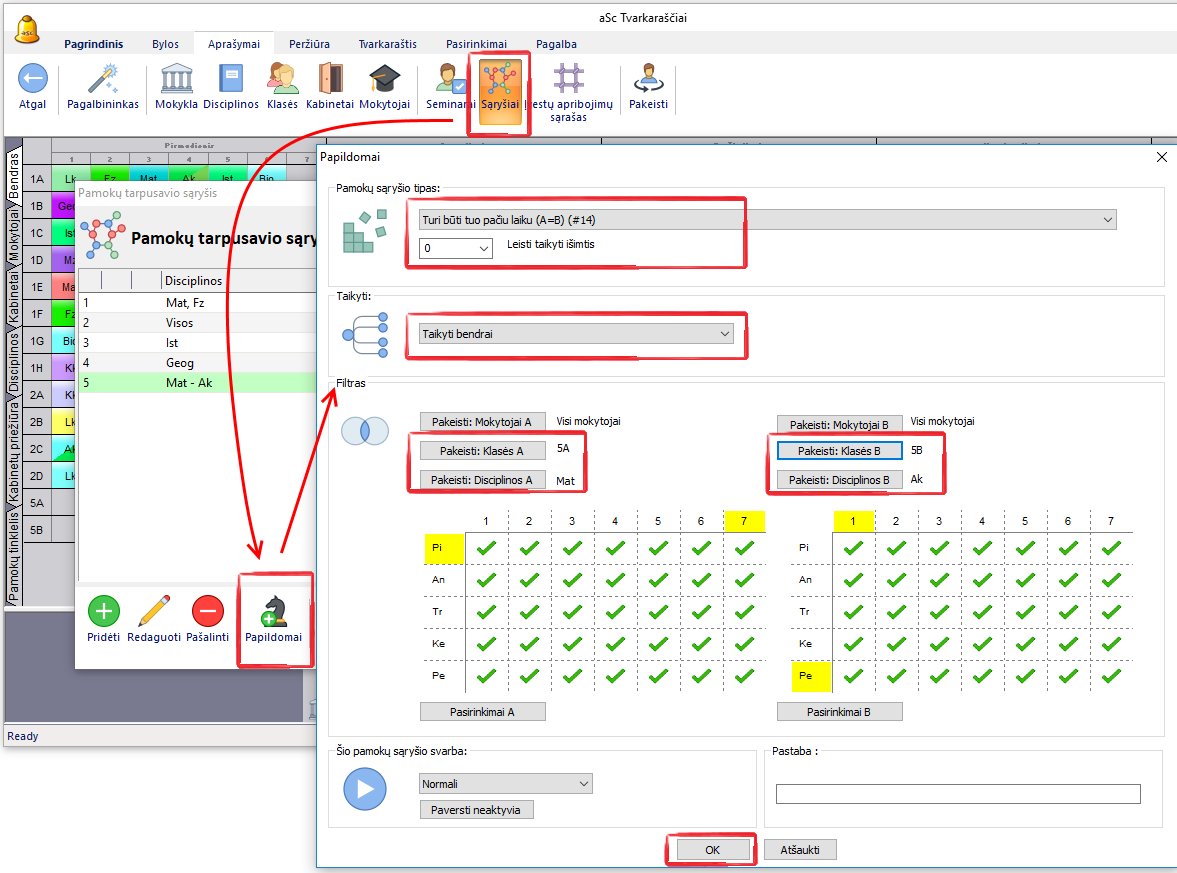Viewport: 1177px width, 873px height.
Task: Click the red Pašalinti remove icon
Action: [207, 611]
